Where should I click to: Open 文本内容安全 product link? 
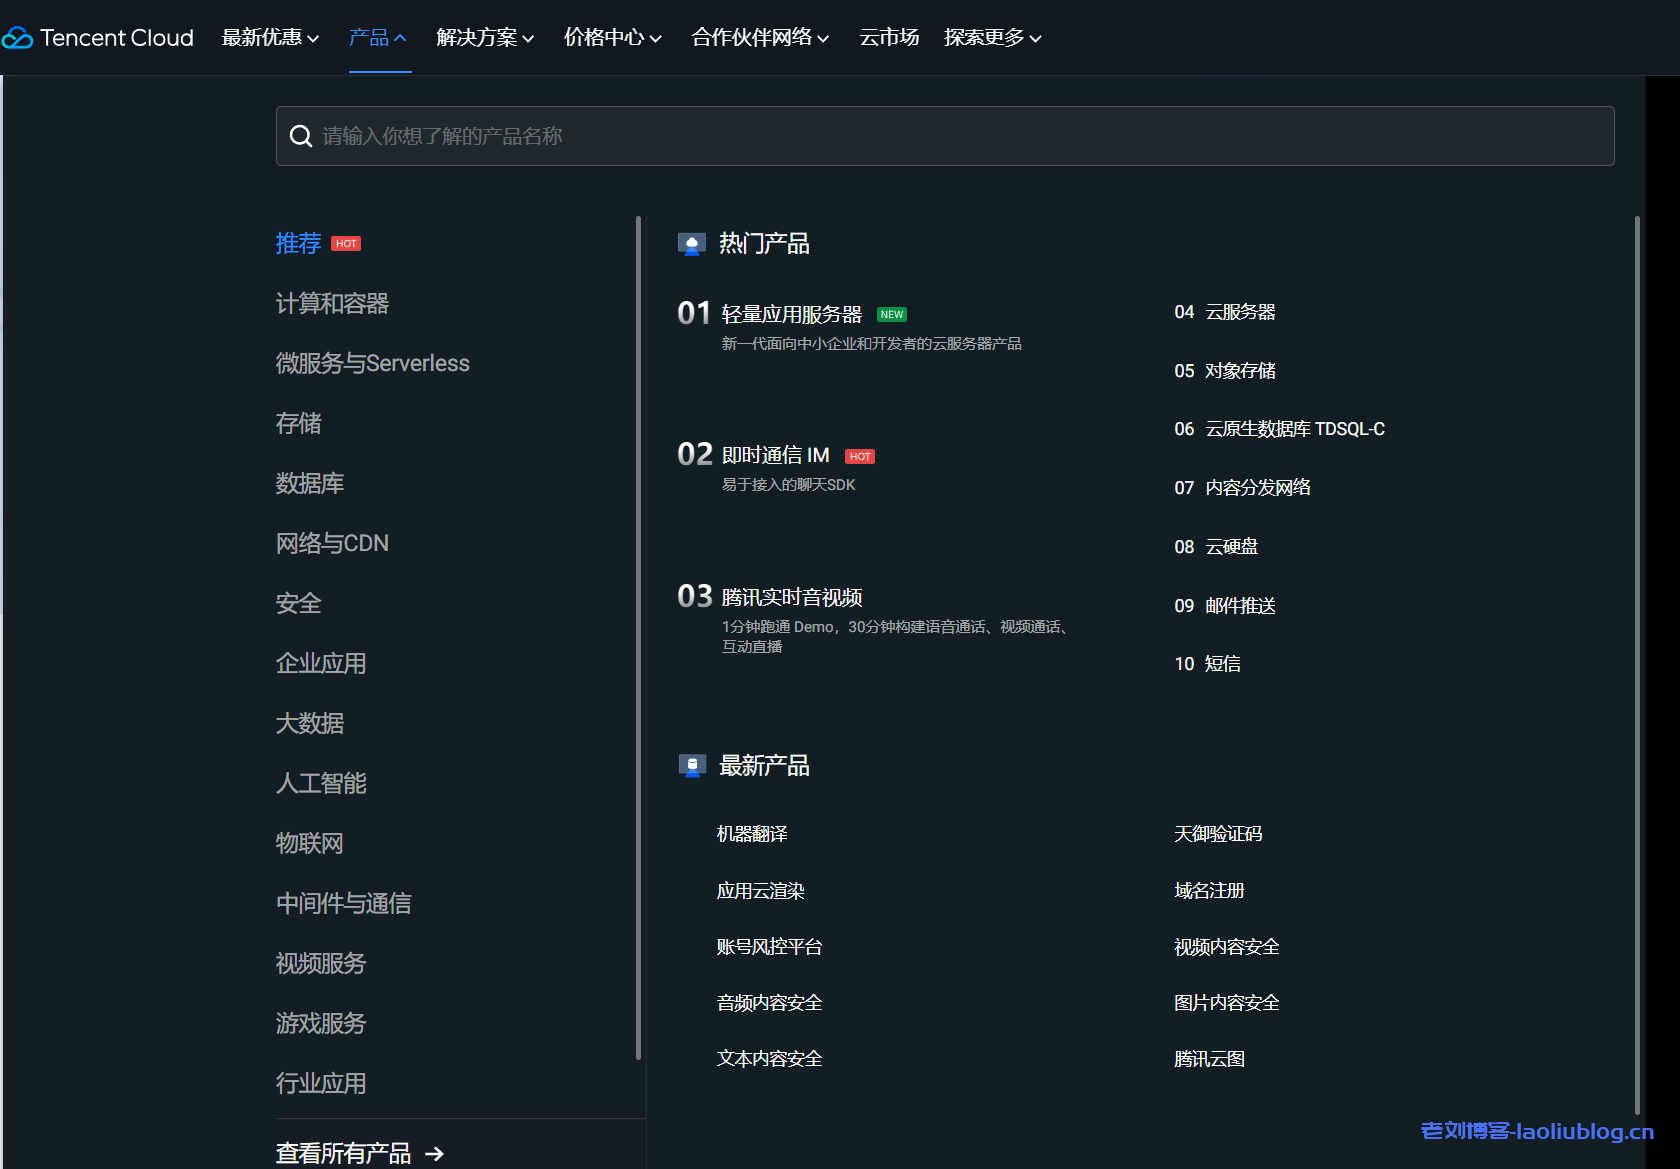point(770,1059)
